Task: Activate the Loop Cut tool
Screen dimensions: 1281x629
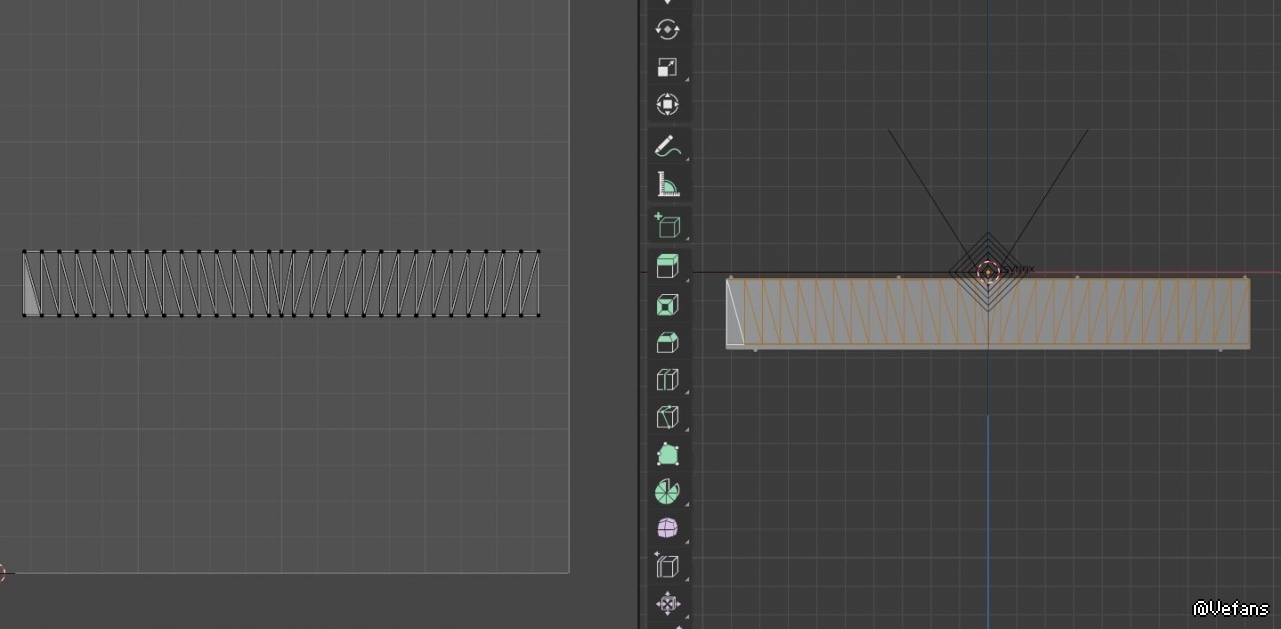Action: (x=667, y=380)
